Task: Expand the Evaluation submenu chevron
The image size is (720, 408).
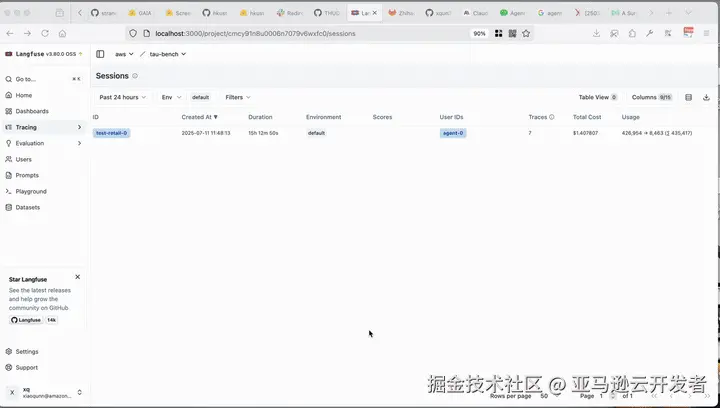Action: tap(79, 143)
